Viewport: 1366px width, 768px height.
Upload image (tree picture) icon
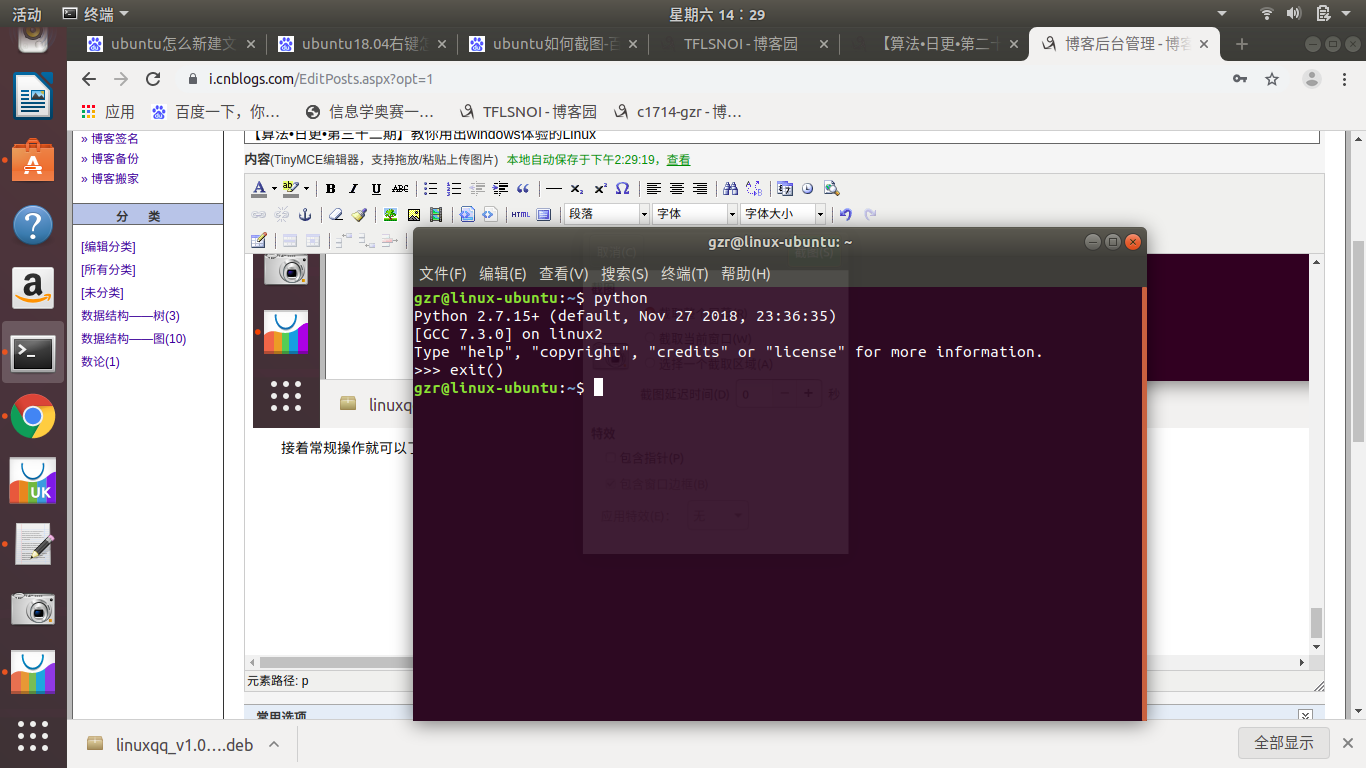[390, 214]
